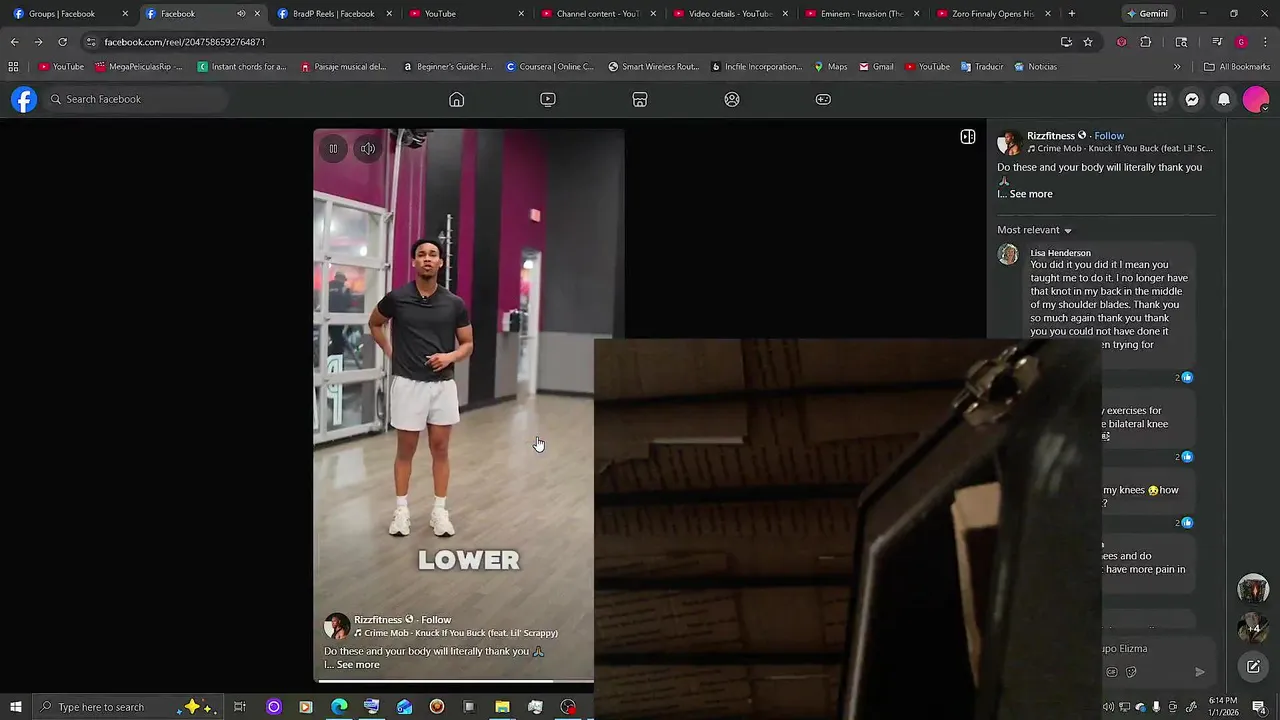This screenshot has width=1280, height=720.
Task: Open Chrome extensions puzzle icon
Action: click(1146, 42)
